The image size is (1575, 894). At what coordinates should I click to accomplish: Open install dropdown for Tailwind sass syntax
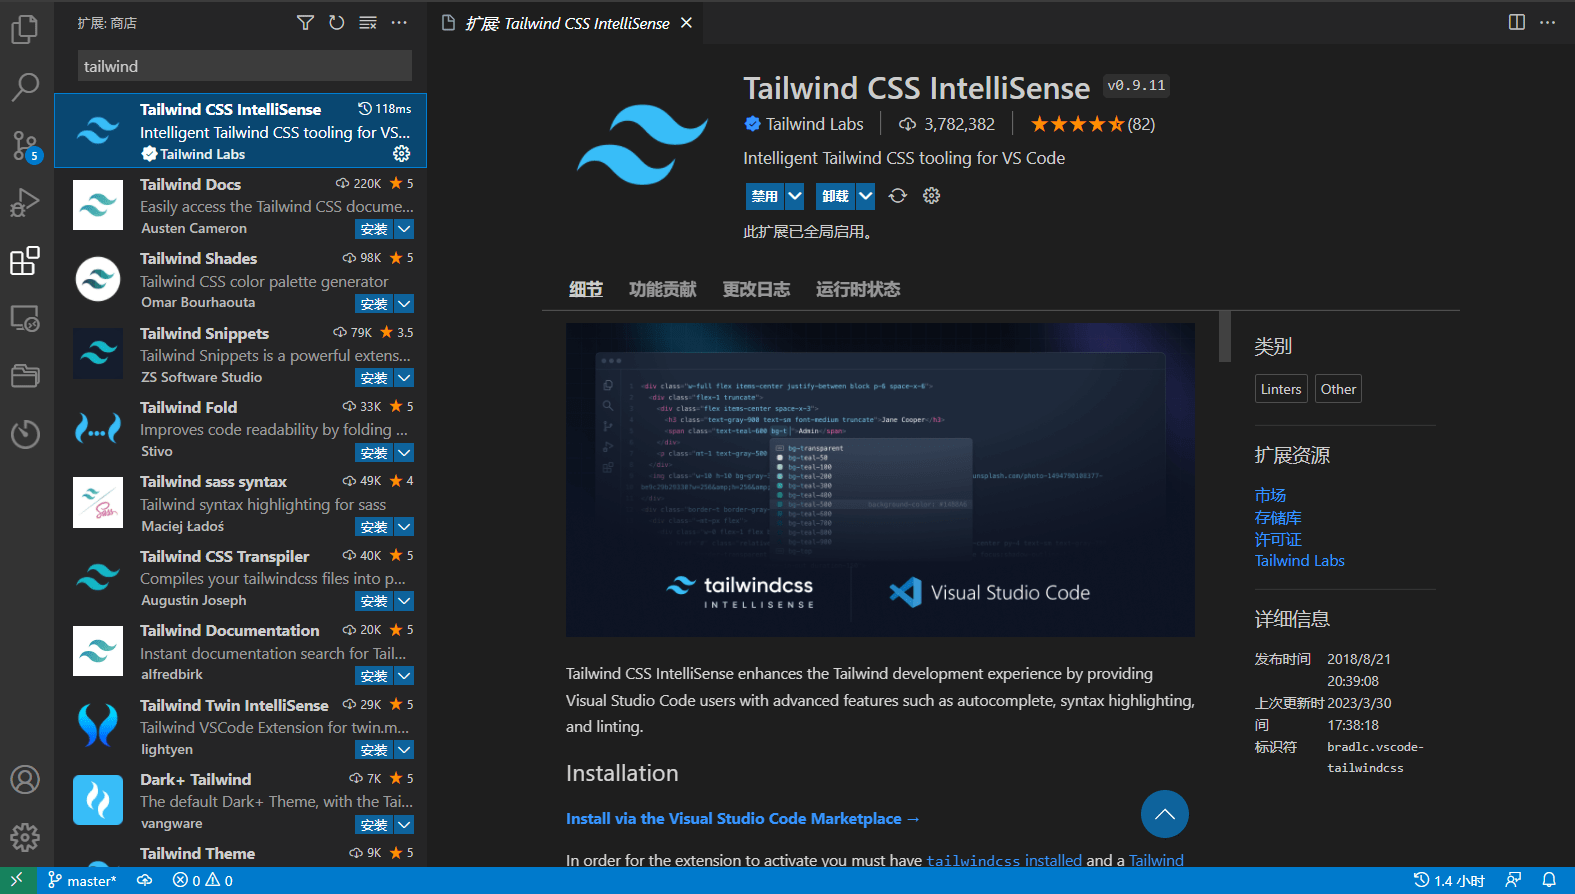click(404, 527)
